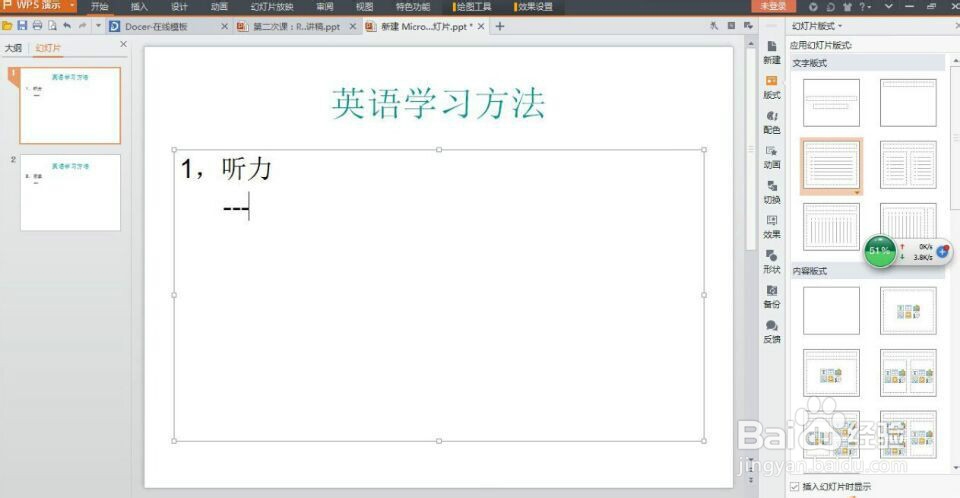Click the 反馈 feedback sidebar icon
The width and height of the screenshot is (960, 498).
pos(771,331)
